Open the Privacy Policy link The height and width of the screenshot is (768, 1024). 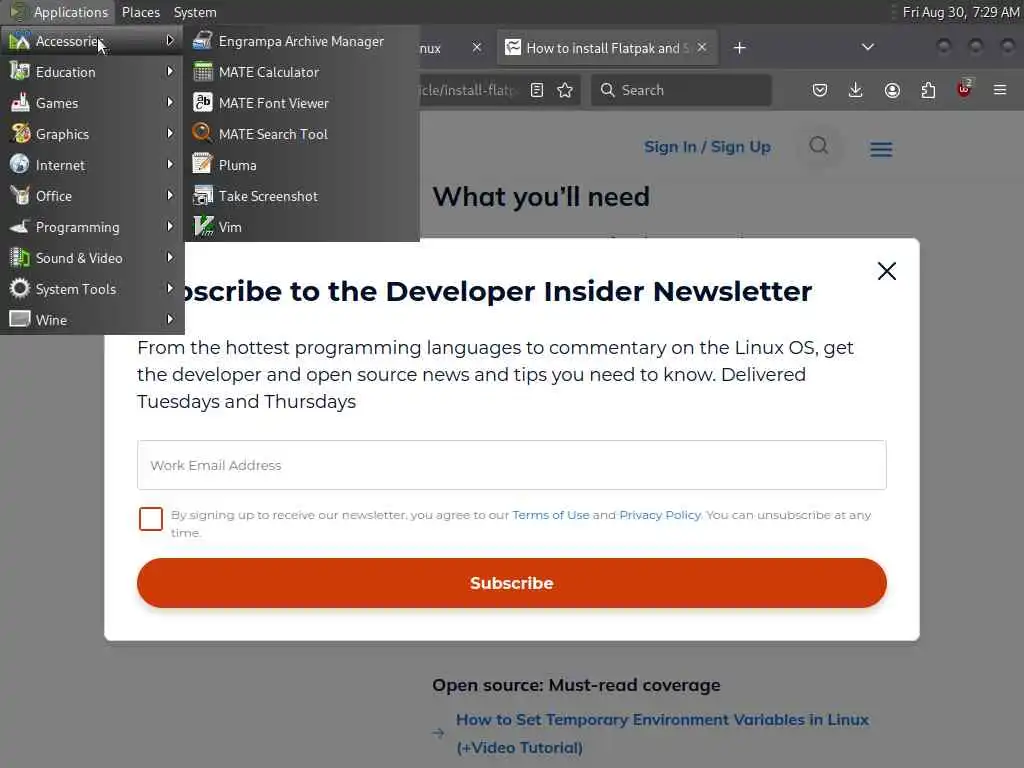click(x=660, y=515)
